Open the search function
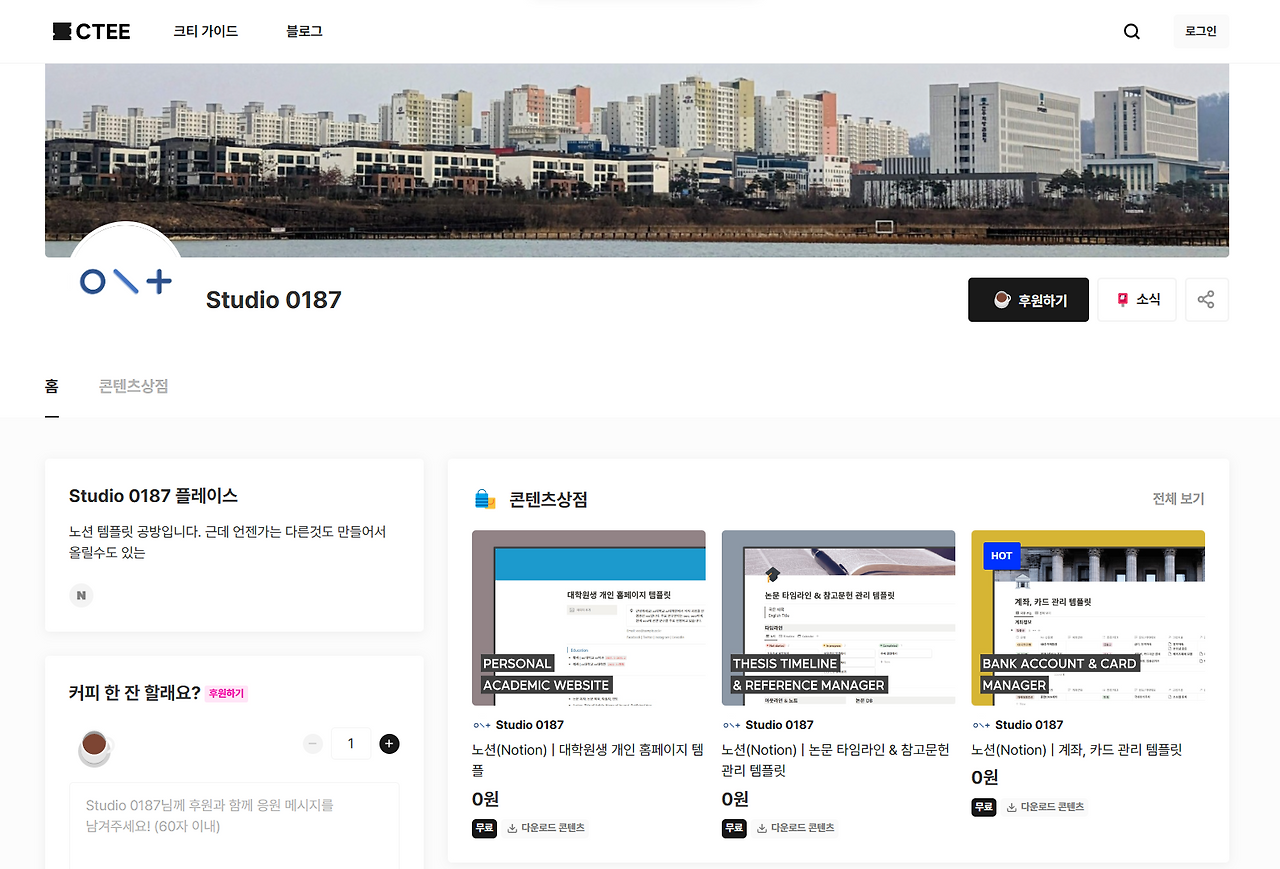The image size is (1280, 869). coord(1131,31)
